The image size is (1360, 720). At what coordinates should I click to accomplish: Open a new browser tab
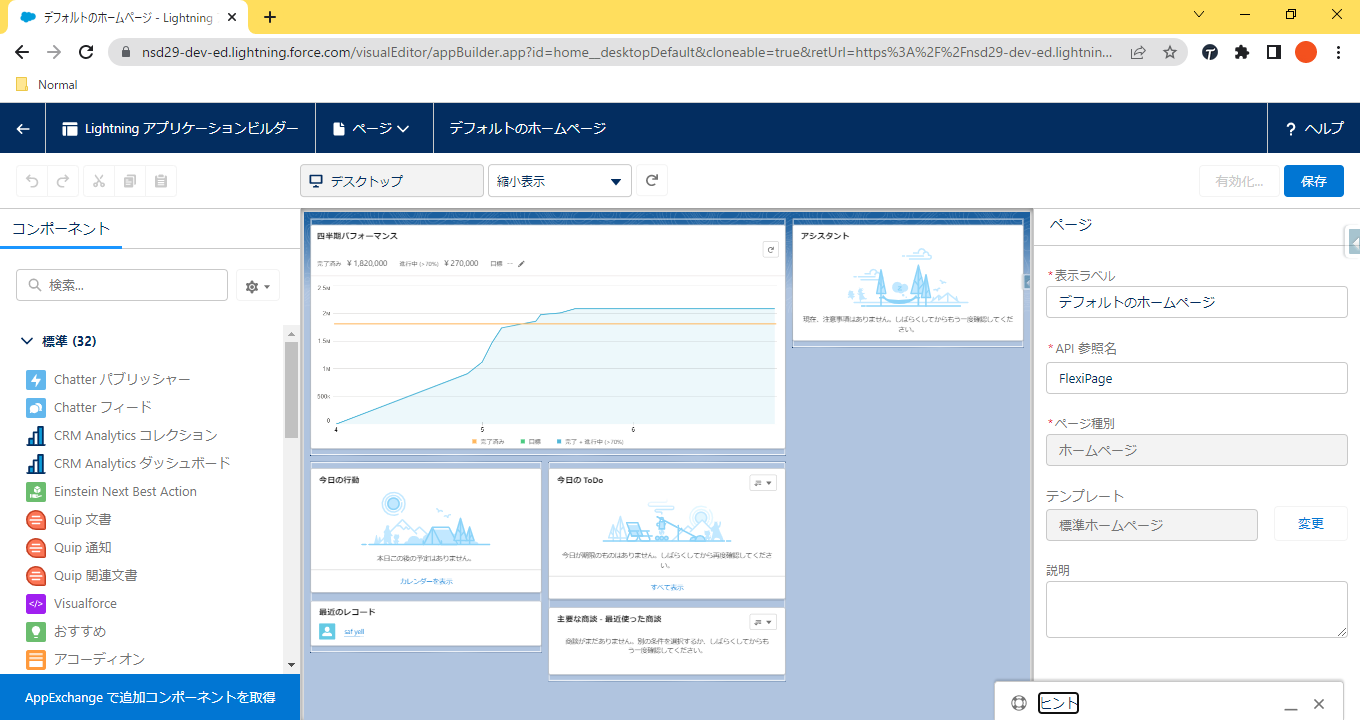[269, 17]
